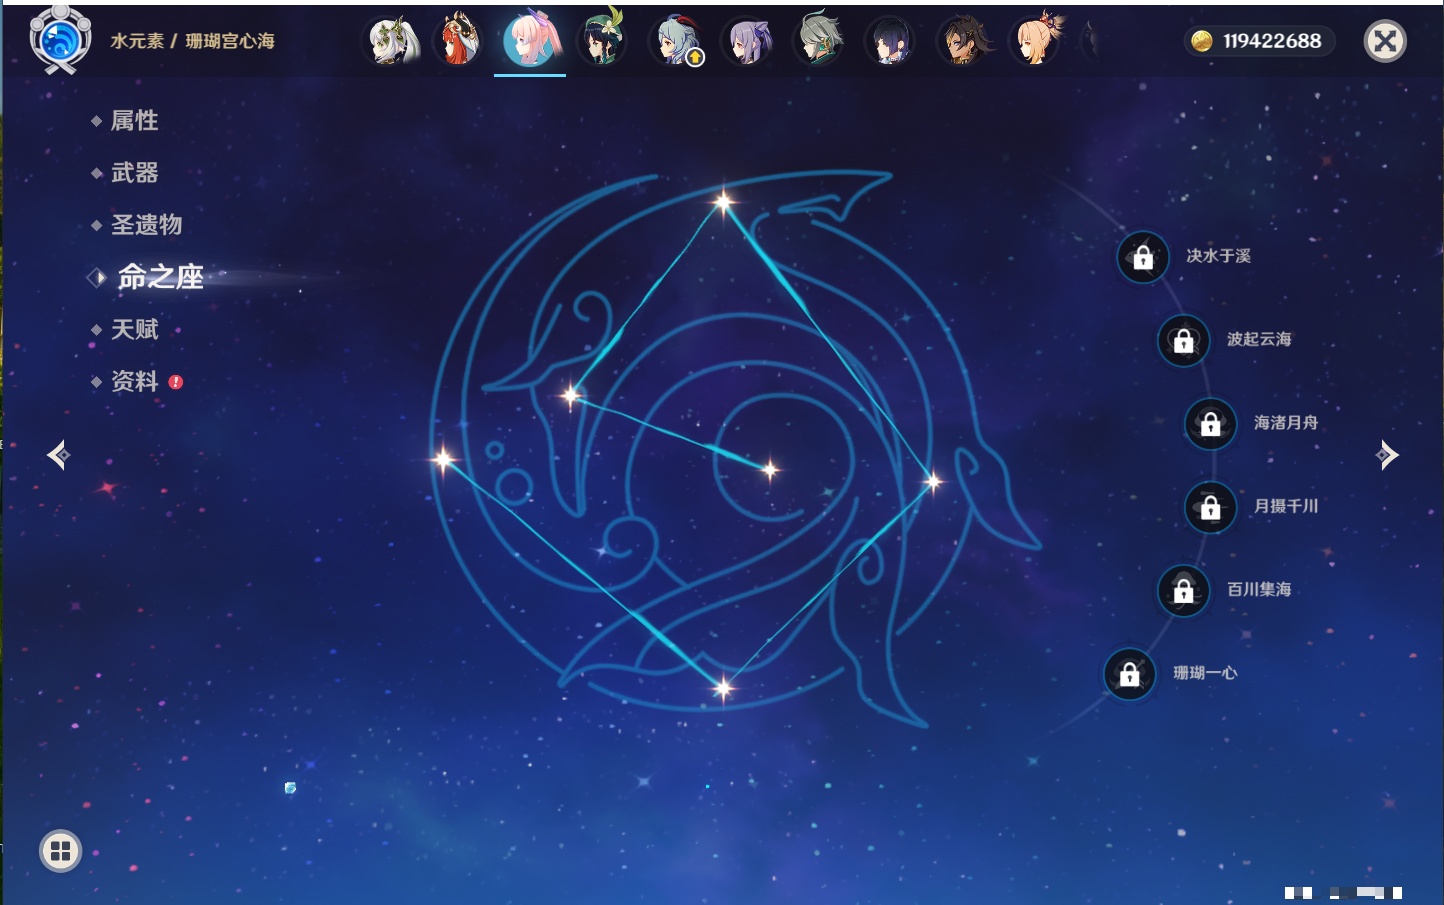This screenshot has height=905, width=1444.
Task: Click the lock icon for 决水于溪
Action: [1143, 257]
